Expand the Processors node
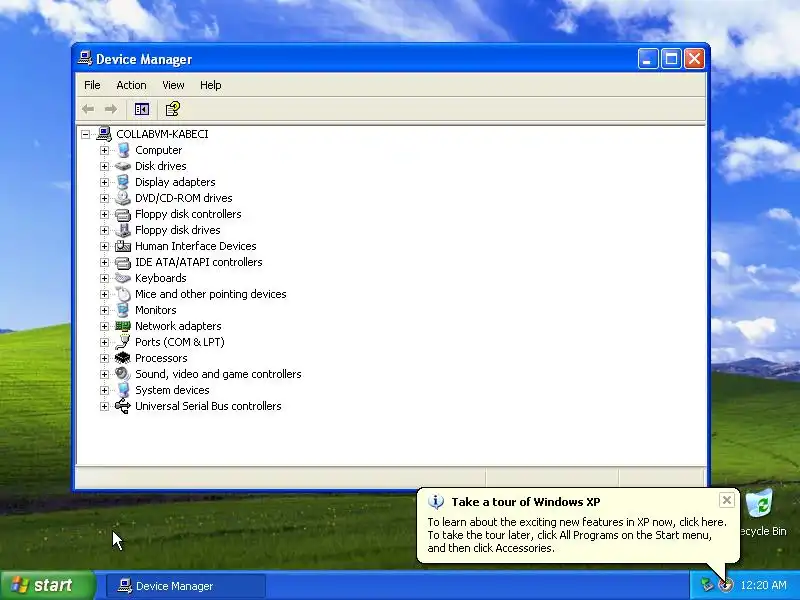800x600 pixels. (x=104, y=358)
